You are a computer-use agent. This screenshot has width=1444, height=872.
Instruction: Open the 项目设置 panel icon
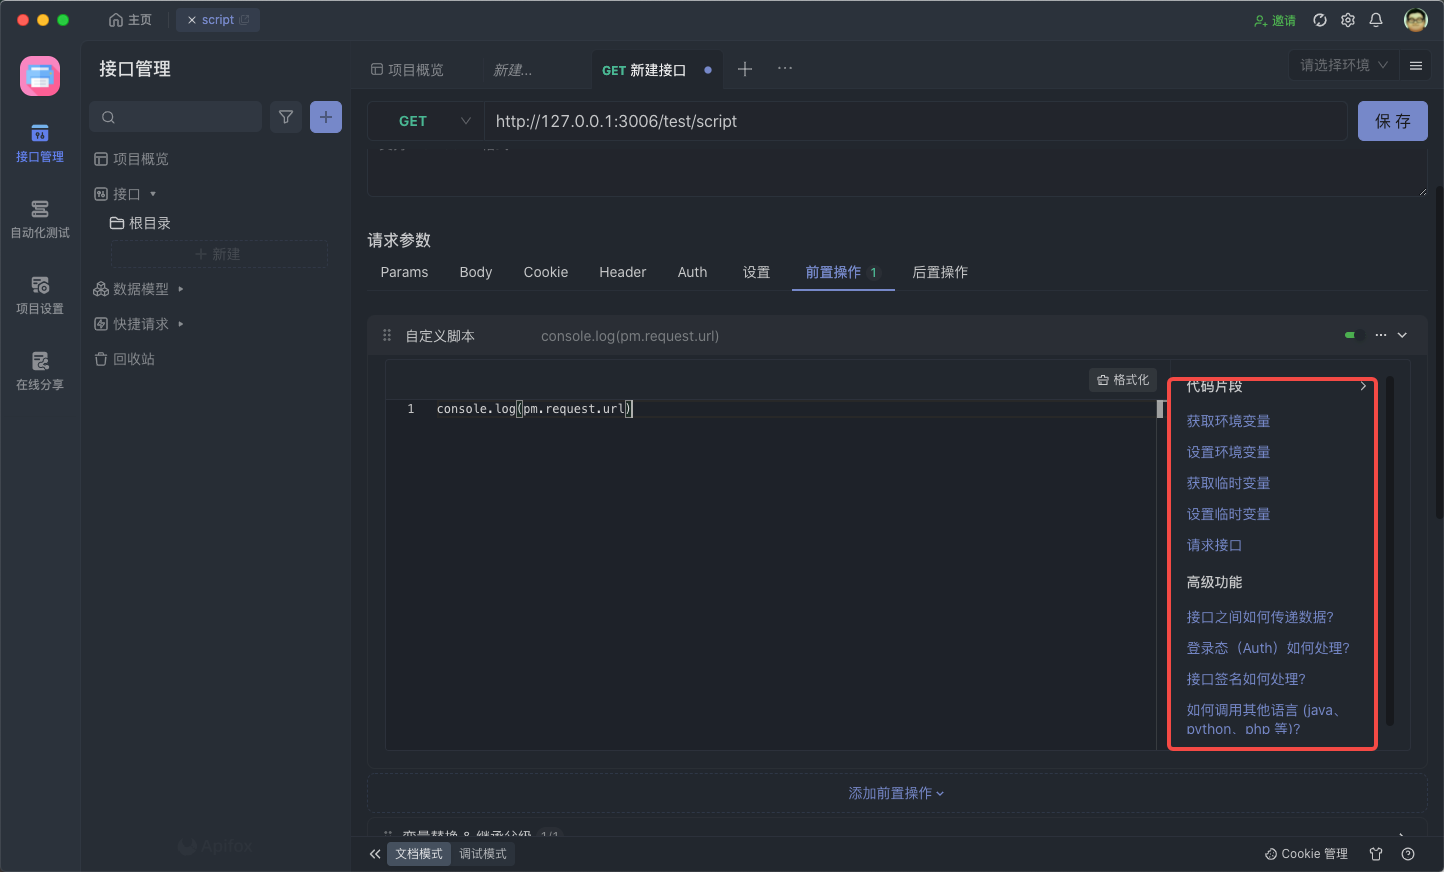coord(40,295)
